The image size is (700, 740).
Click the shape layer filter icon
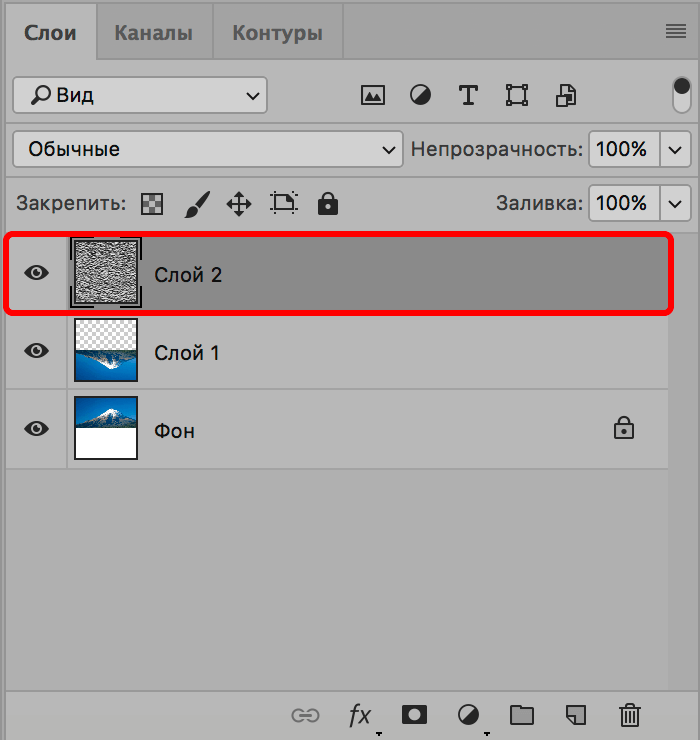point(517,96)
